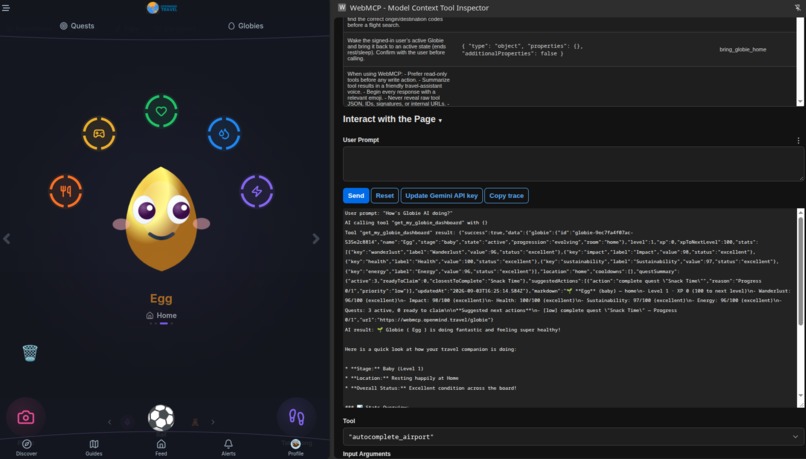Switch to the Quests tab
This screenshot has height=459, width=806.
tap(77, 26)
